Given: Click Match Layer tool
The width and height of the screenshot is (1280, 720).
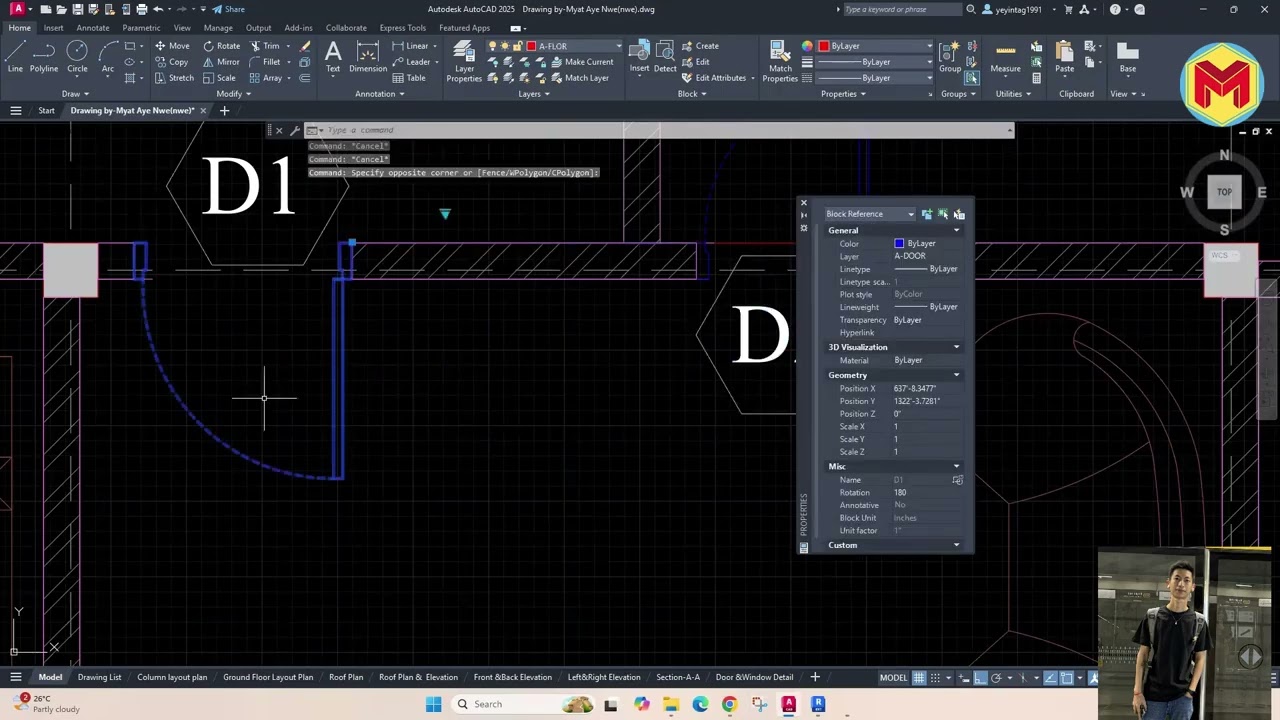Looking at the screenshot, I should 579,78.
